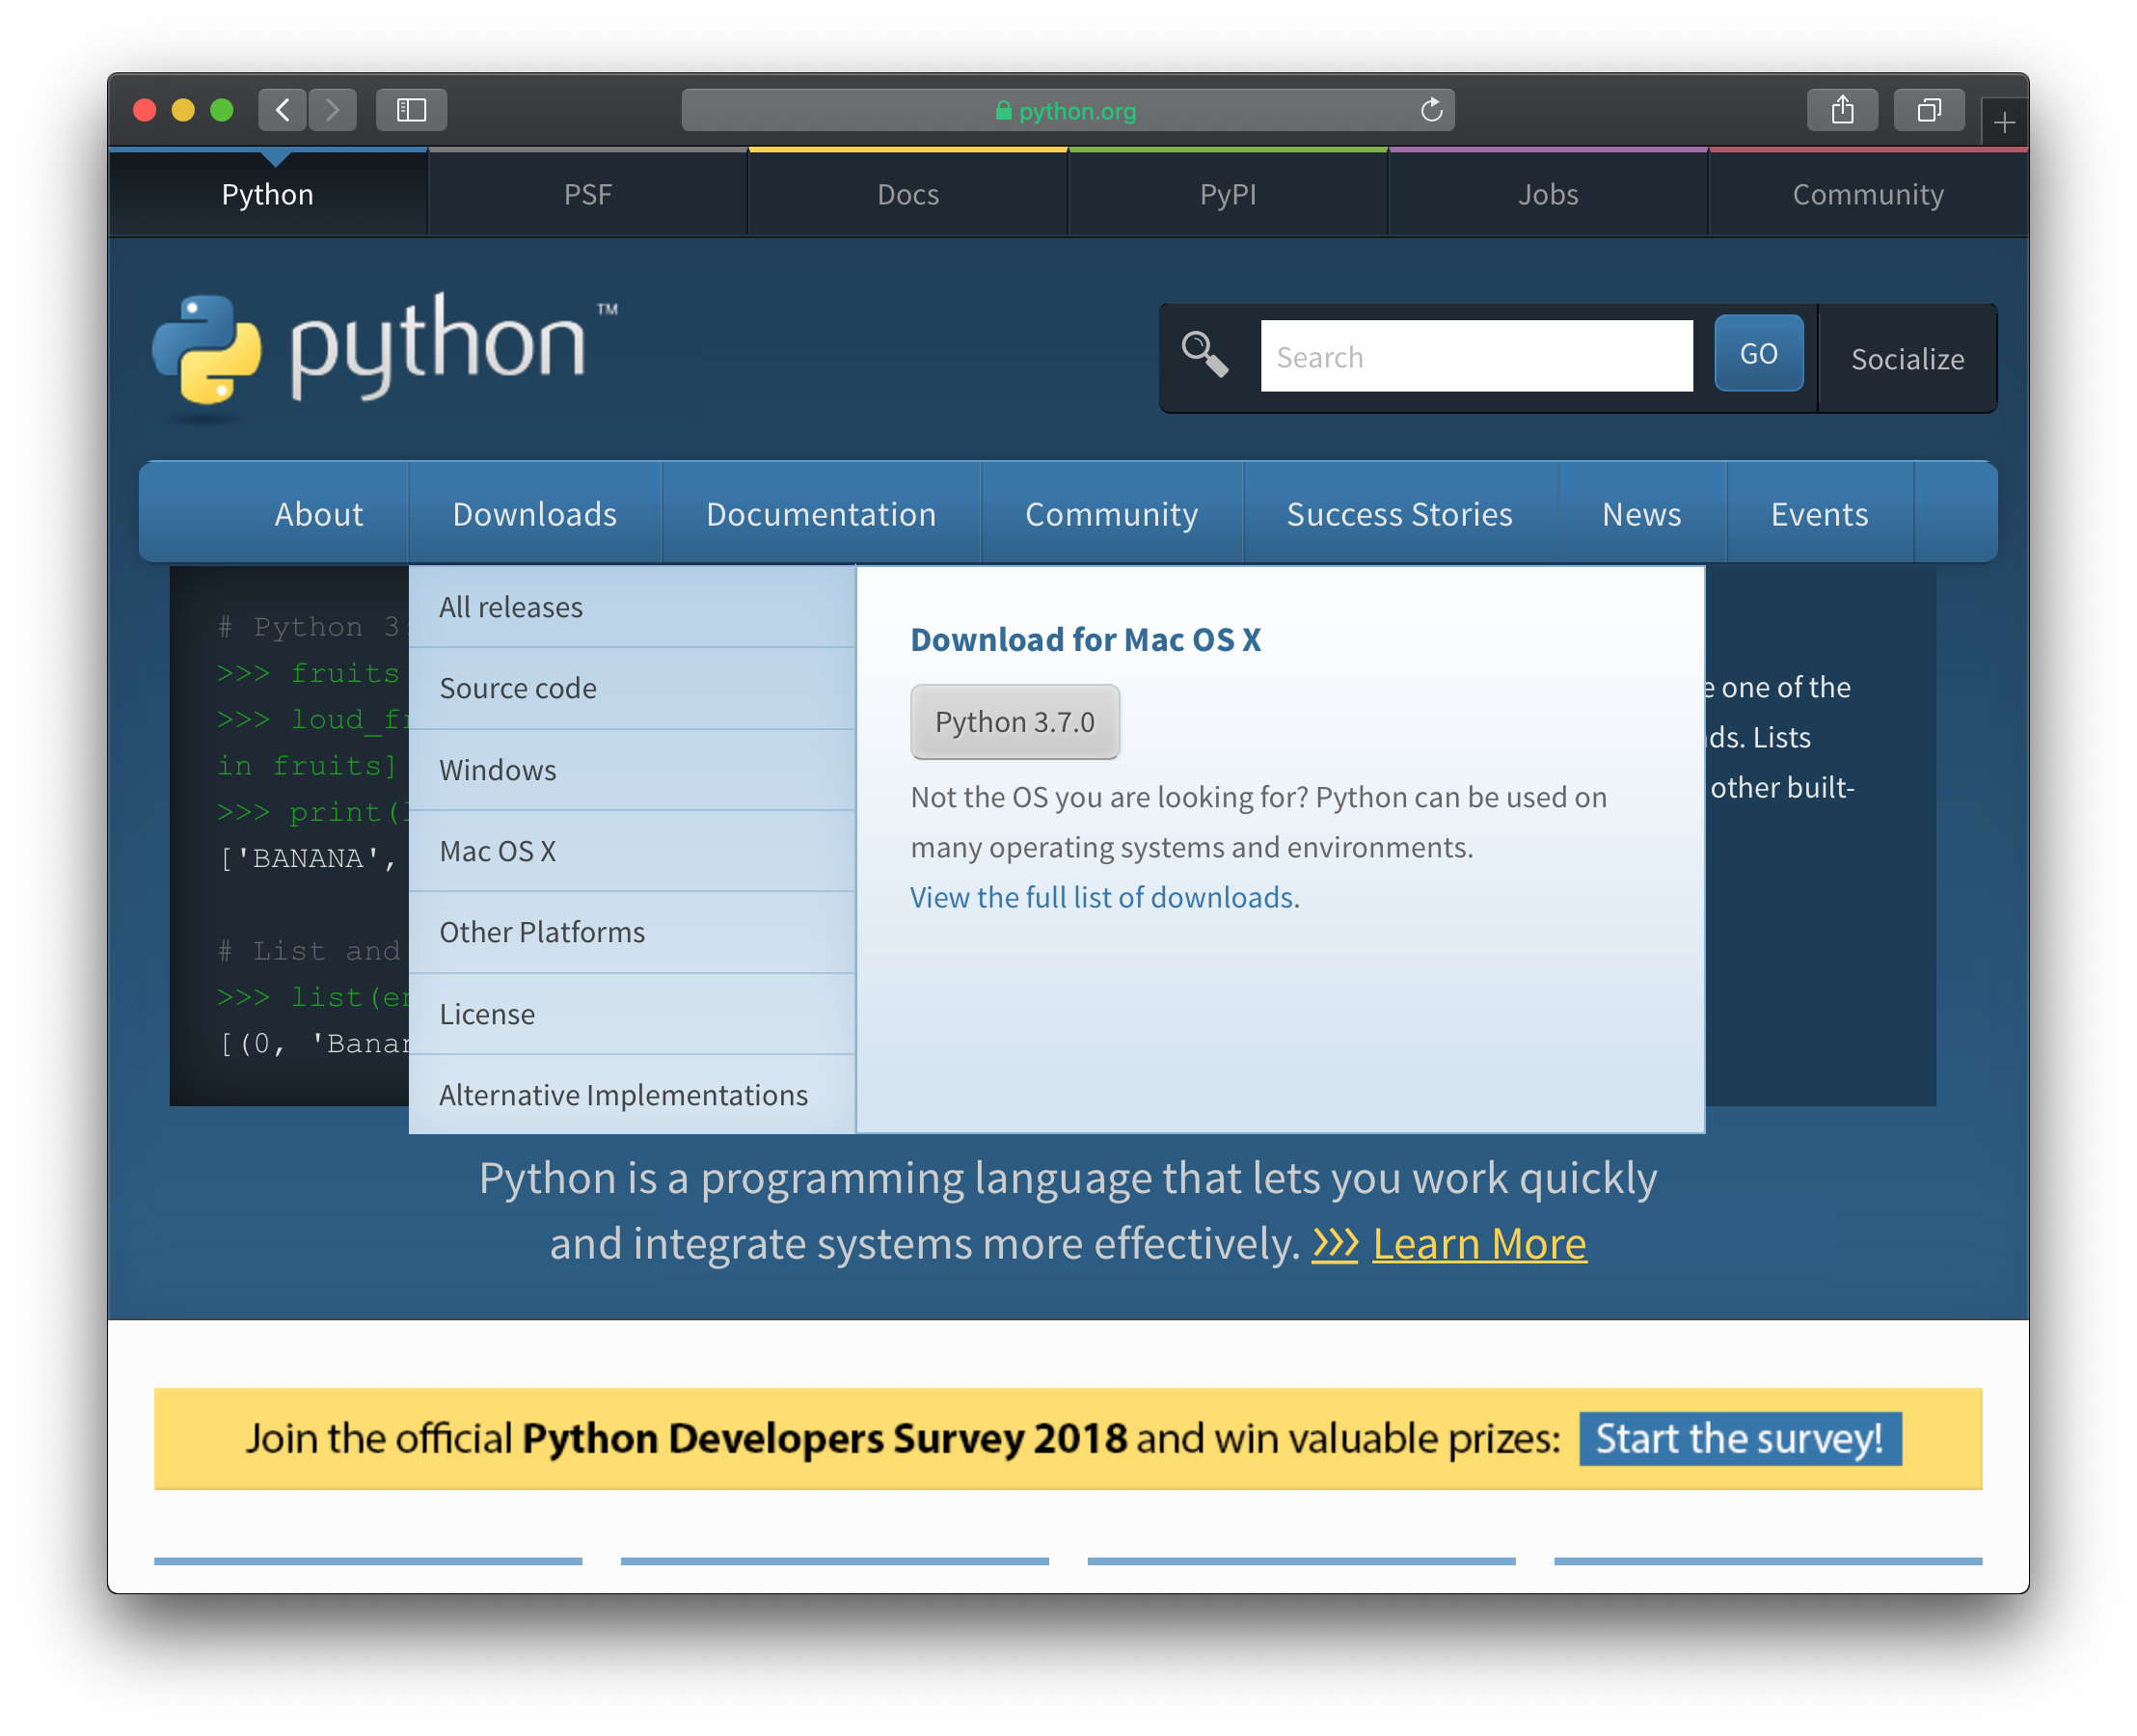2137x1736 pixels.
Task: Click the Safari forward arrow button
Action: [x=332, y=110]
